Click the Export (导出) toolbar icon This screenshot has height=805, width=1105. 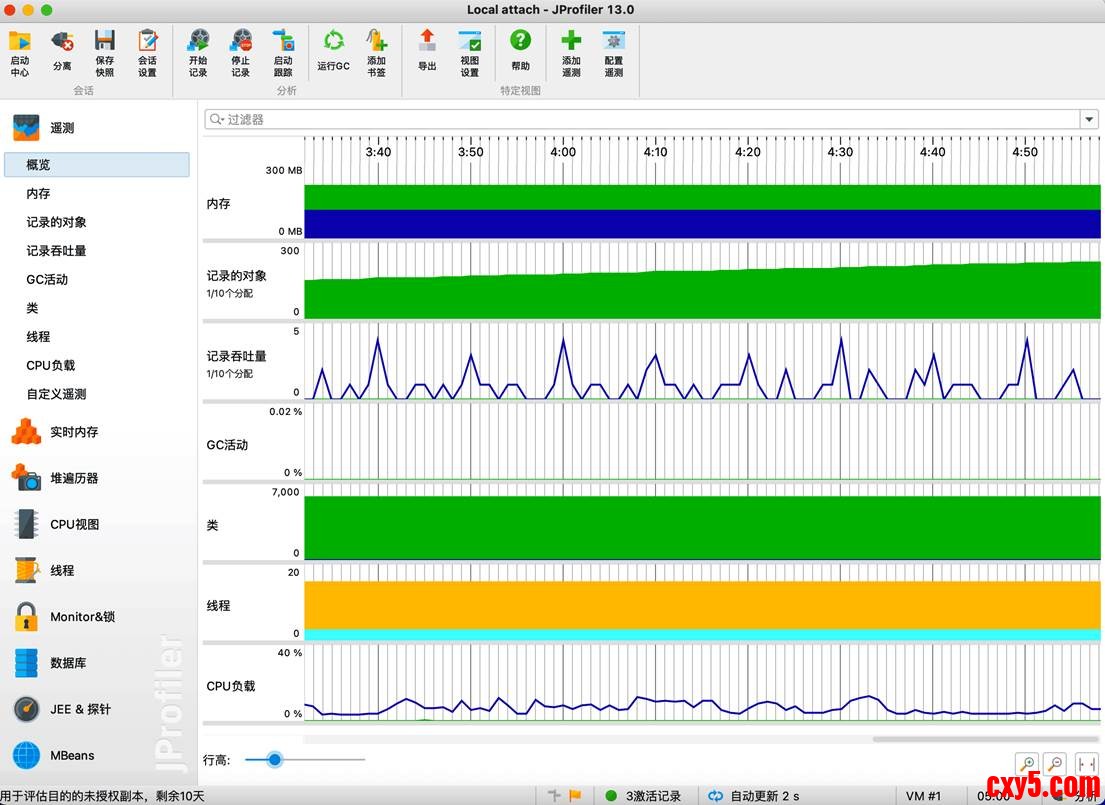tap(427, 42)
